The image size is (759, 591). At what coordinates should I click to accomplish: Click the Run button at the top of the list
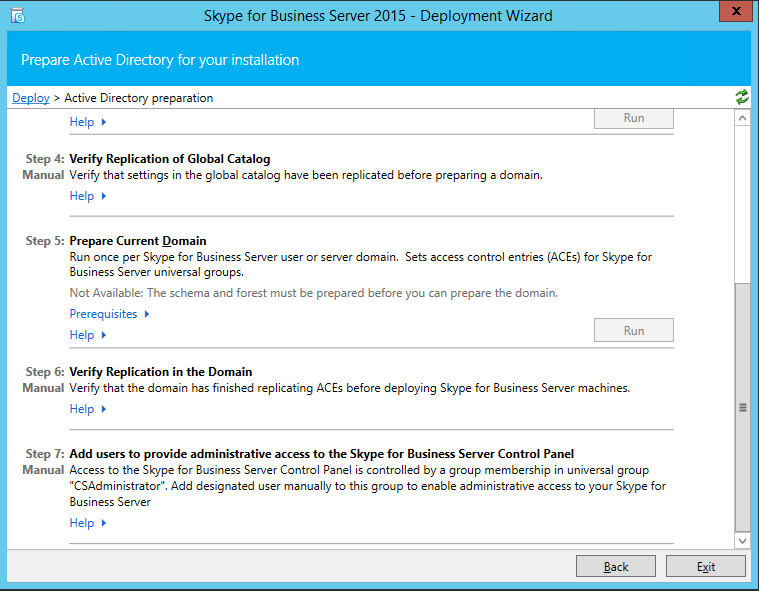633,118
